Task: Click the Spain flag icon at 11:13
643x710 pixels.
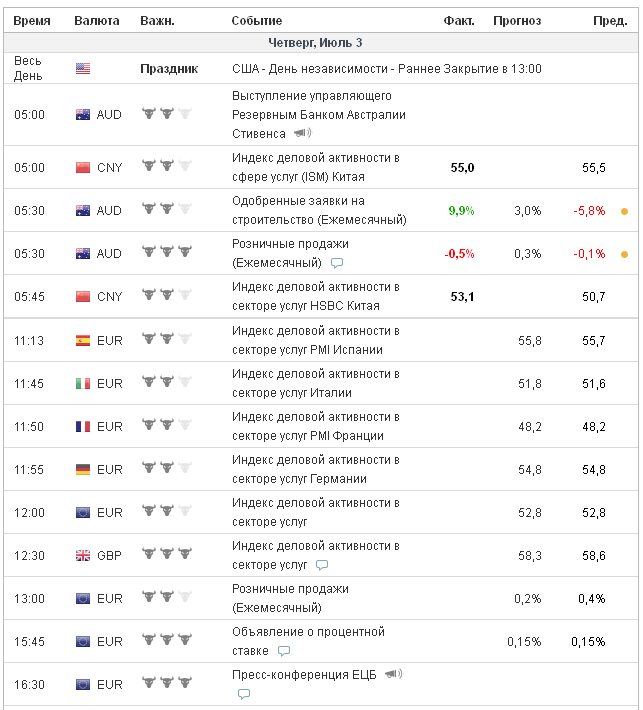Action: click(x=83, y=340)
